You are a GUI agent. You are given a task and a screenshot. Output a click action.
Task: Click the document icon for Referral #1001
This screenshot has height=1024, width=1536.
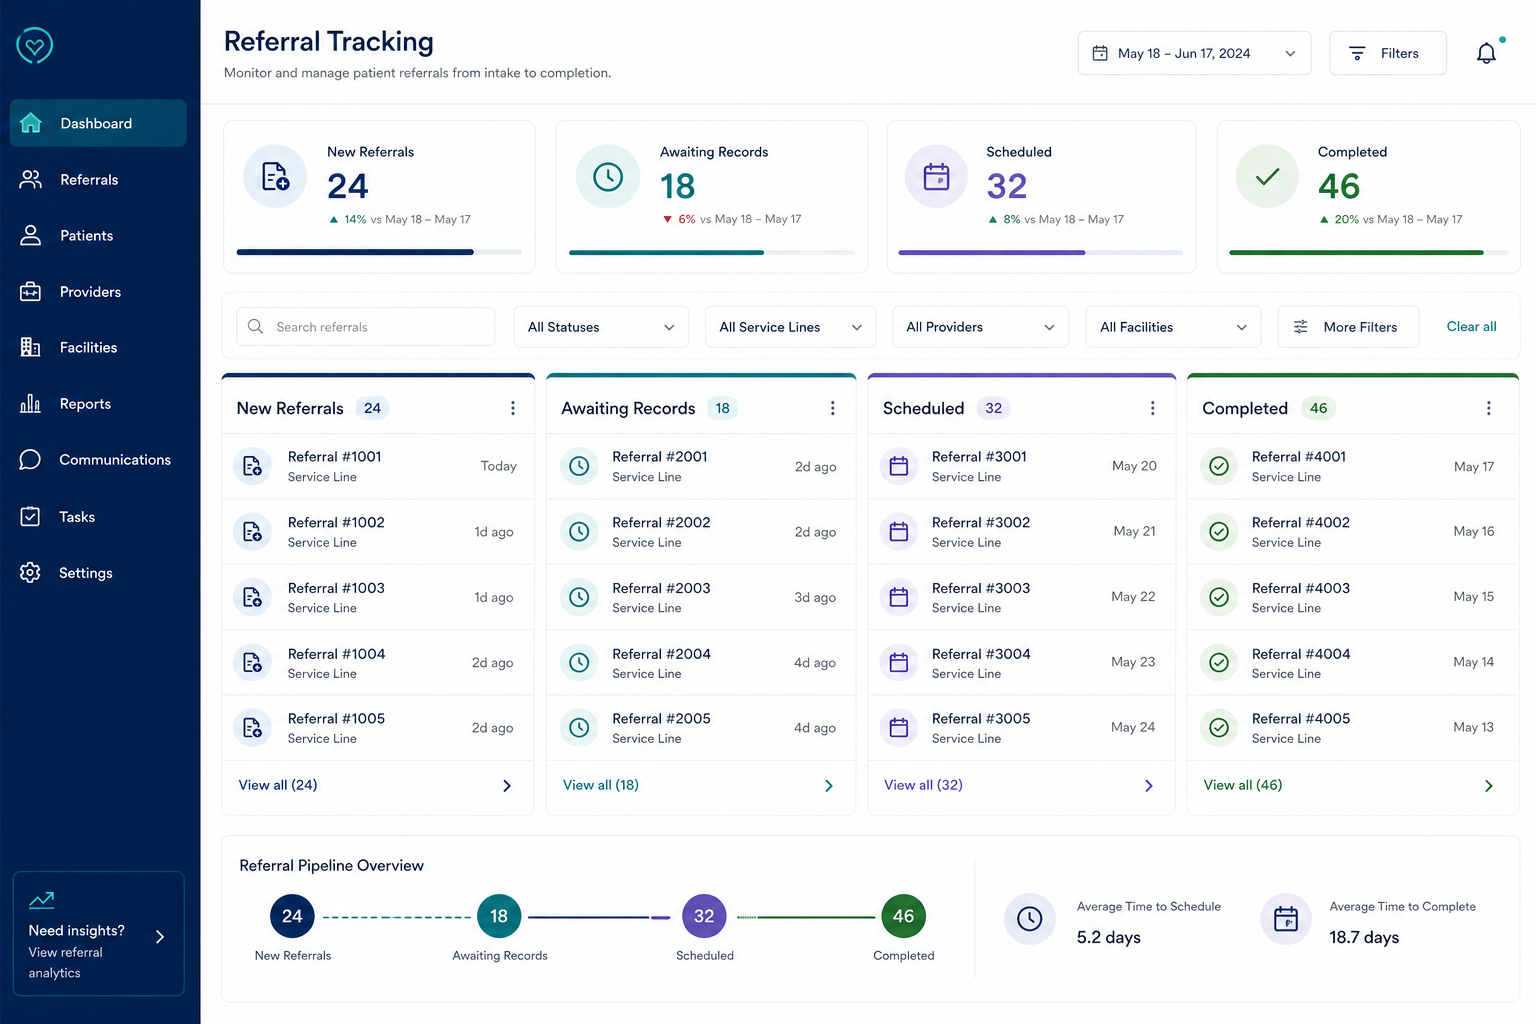click(x=252, y=466)
